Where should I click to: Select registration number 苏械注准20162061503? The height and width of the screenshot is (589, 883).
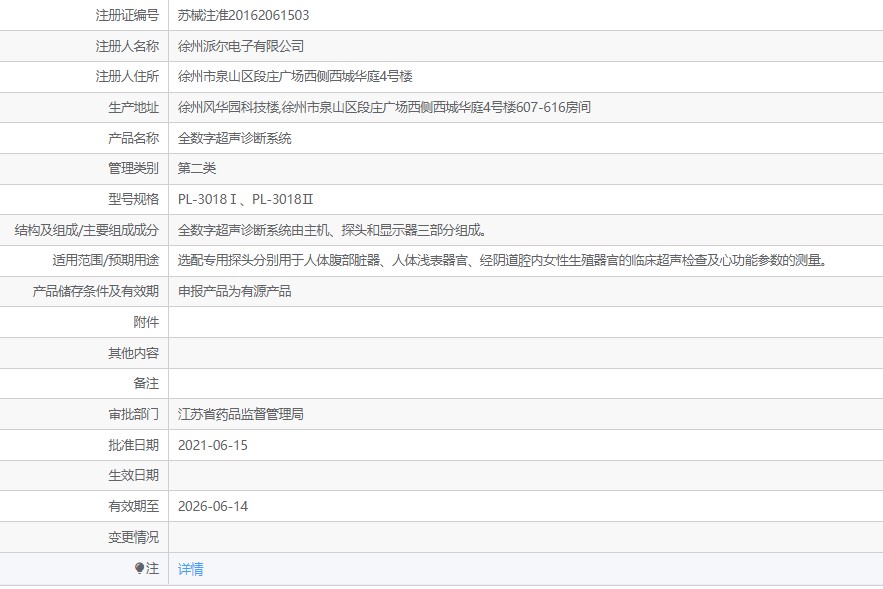[x=243, y=15]
